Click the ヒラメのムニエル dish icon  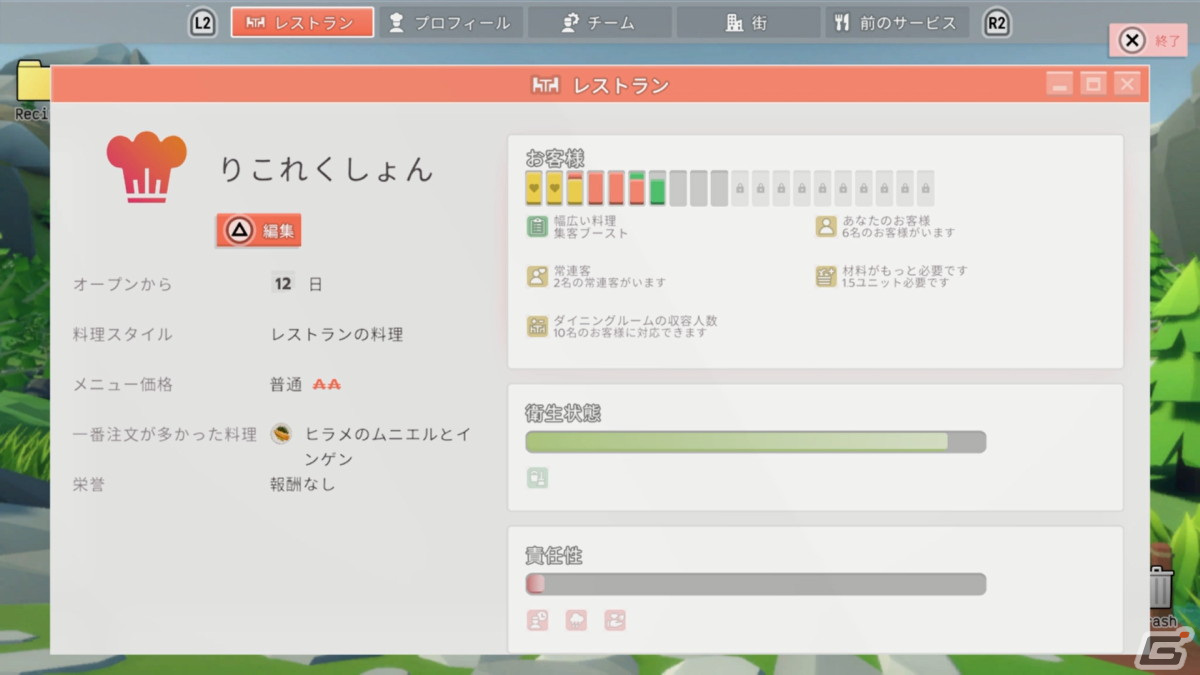282,434
